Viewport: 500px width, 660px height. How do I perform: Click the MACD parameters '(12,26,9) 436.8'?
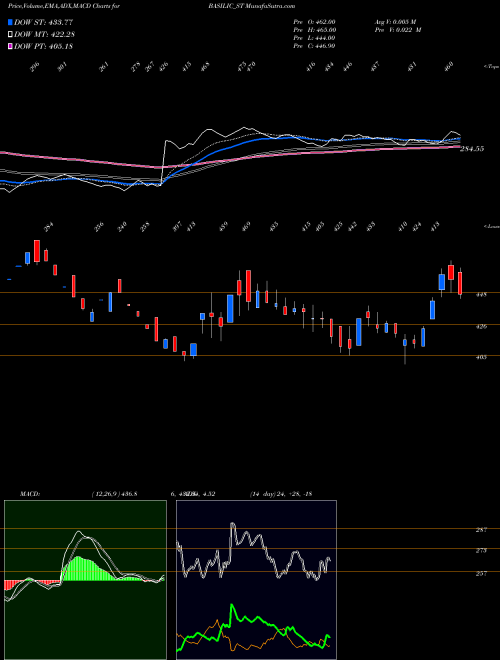tap(114, 494)
